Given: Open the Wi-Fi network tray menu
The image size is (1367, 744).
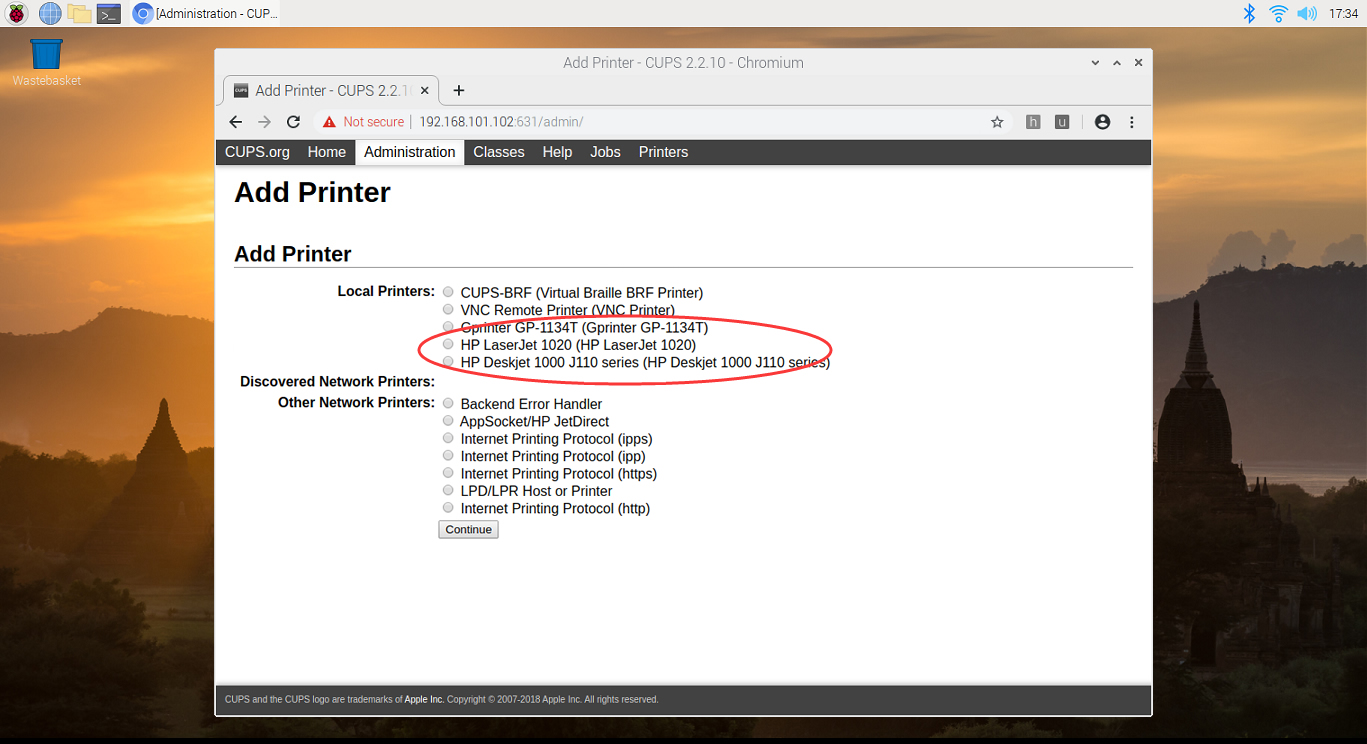Looking at the screenshot, I should 1278,13.
